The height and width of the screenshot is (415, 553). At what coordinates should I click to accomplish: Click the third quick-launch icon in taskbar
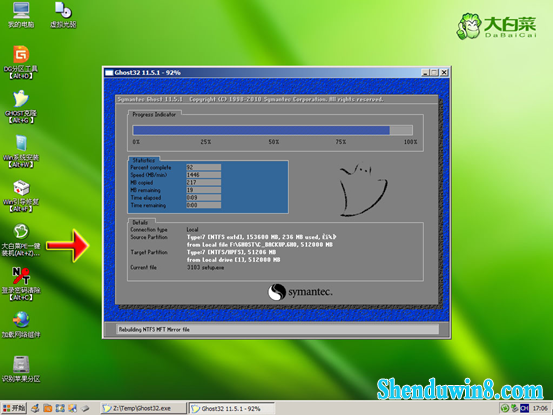(60, 408)
